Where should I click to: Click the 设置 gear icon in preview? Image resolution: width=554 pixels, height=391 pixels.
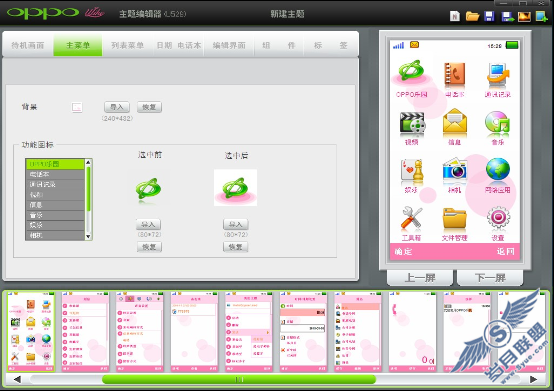tap(498, 218)
